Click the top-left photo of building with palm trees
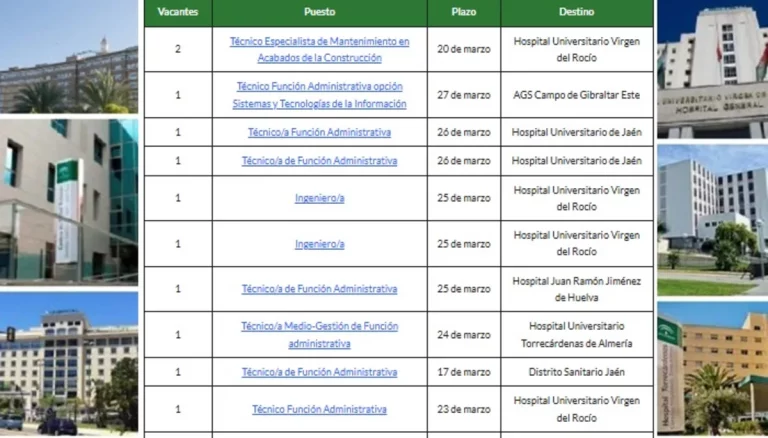Screen dimensions: 768x438 (x=68, y=57)
